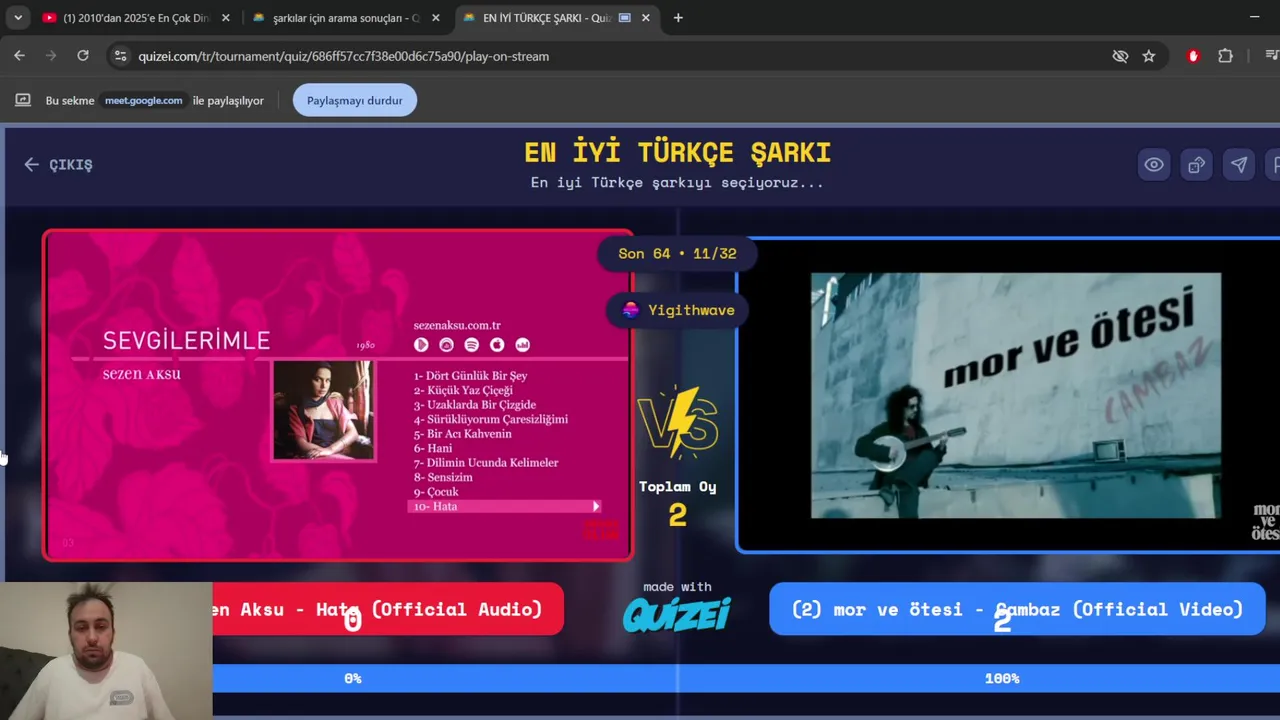View site information for quizei.com

[x=121, y=56]
